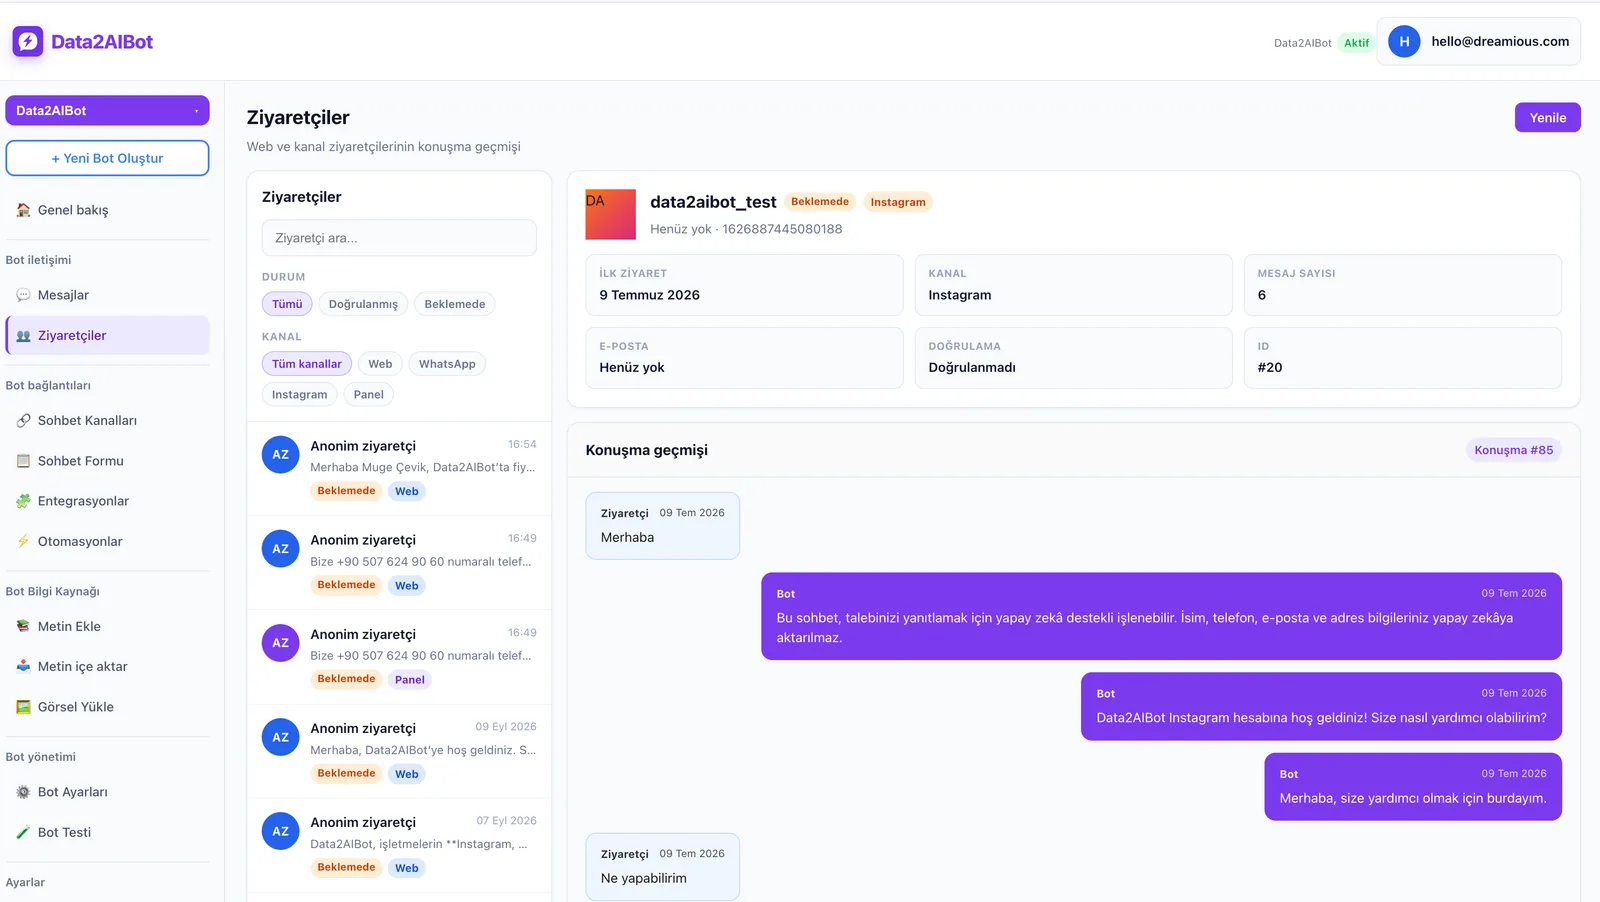Click bot message about Instagram hesabına hoş geldiniz
Viewport: 1600px width, 902px height.
pyautogui.click(x=1321, y=706)
